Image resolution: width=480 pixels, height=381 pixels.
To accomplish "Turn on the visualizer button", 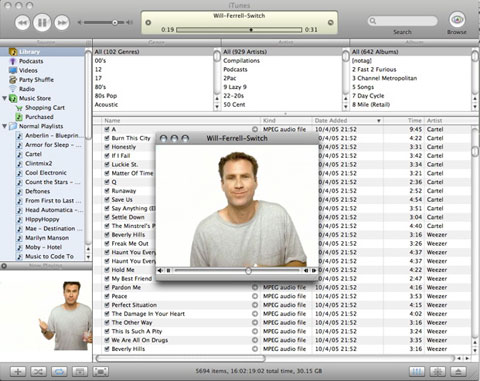I will [438, 371].
